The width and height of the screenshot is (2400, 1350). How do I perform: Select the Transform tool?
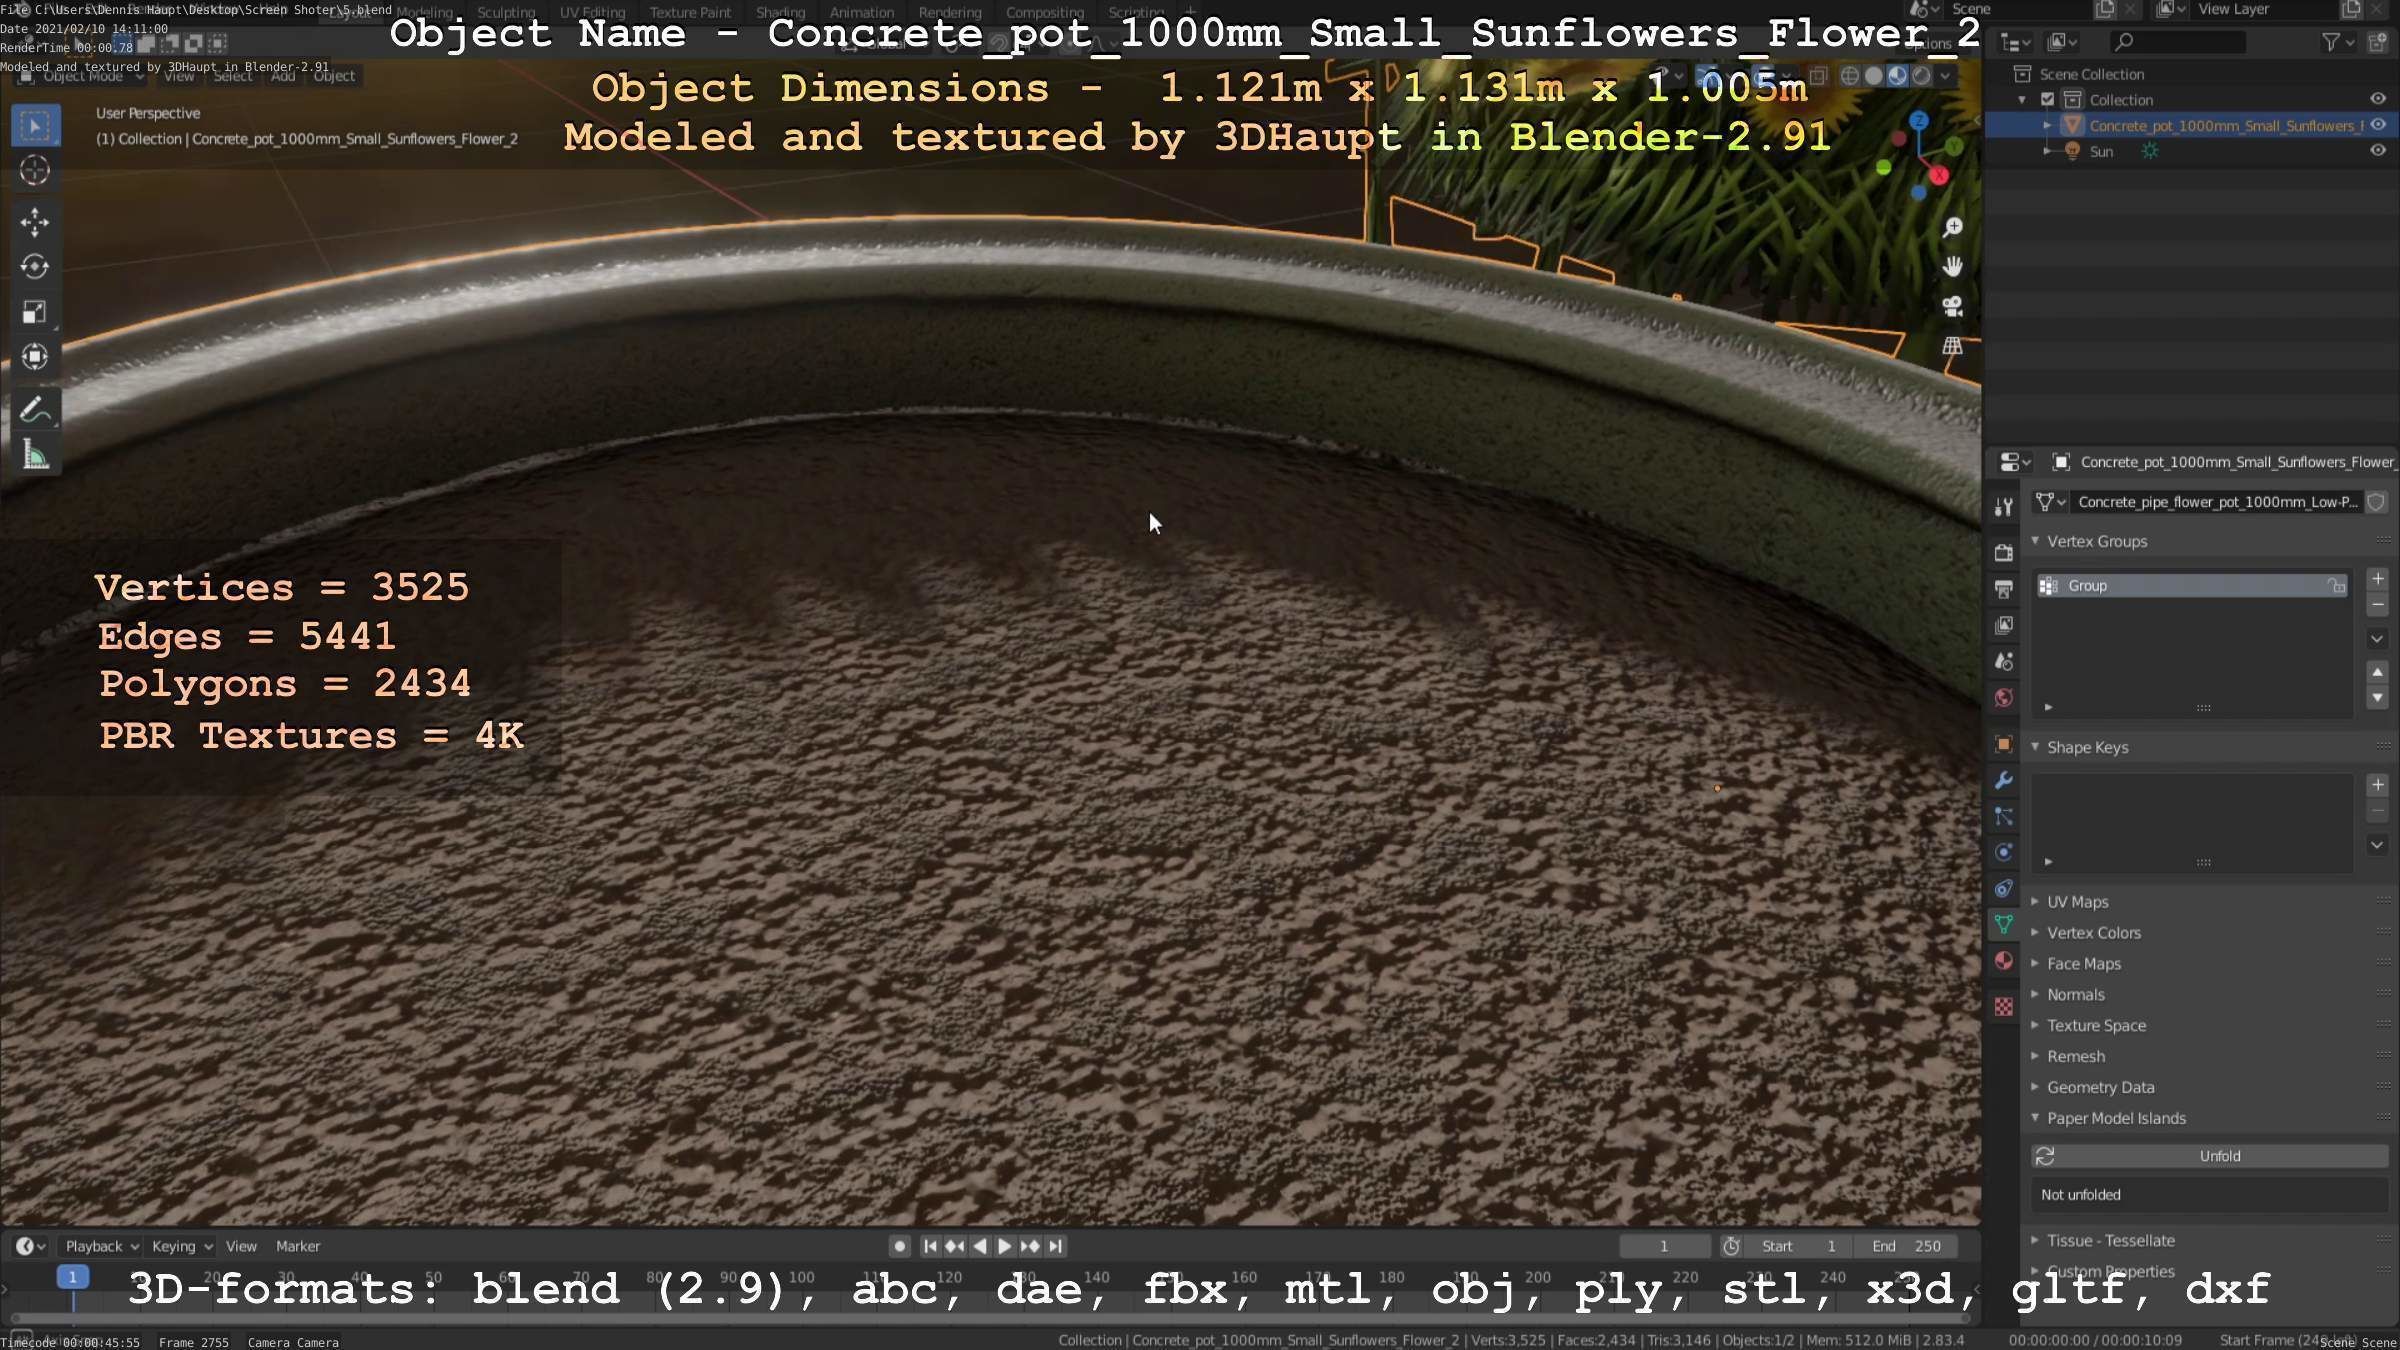[35, 357]
